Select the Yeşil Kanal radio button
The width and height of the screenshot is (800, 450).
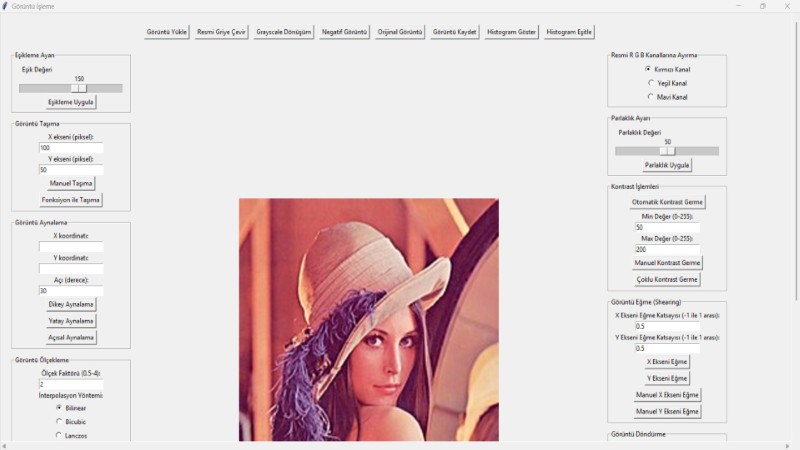pos(651,83)
